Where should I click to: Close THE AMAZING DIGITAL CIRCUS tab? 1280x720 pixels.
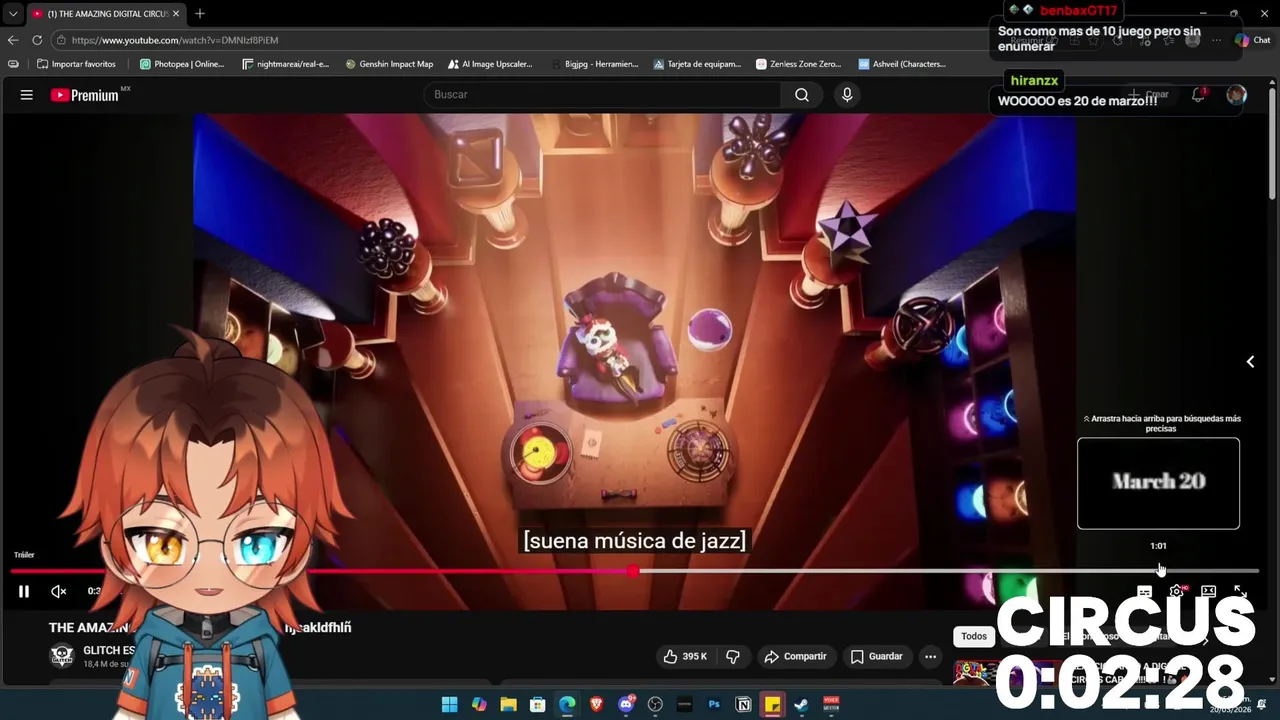(176, 13)
